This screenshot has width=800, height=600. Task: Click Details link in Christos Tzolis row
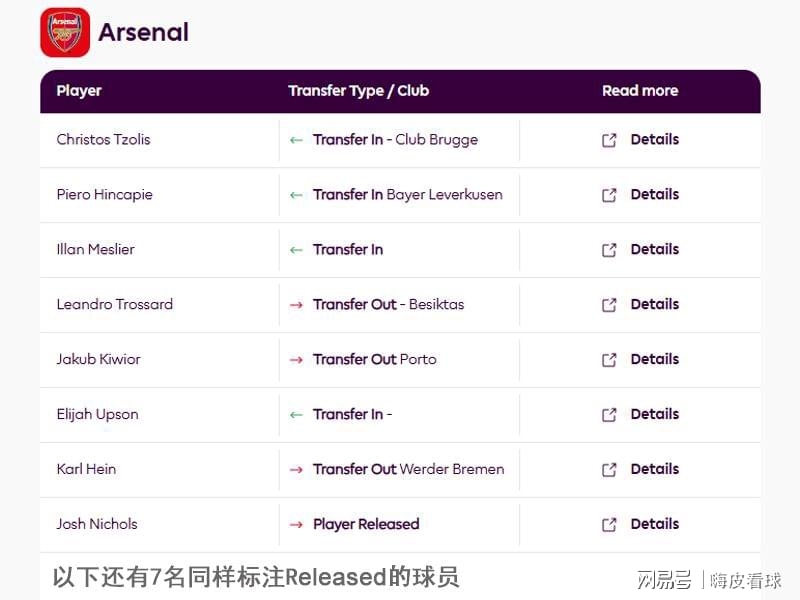(x=655, y=139)
